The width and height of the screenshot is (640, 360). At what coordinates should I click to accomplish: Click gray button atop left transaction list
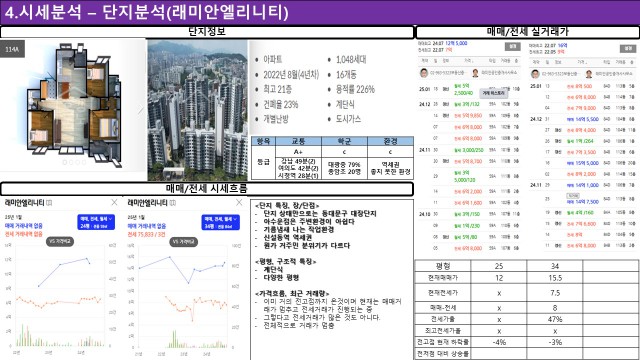[512, 47]
